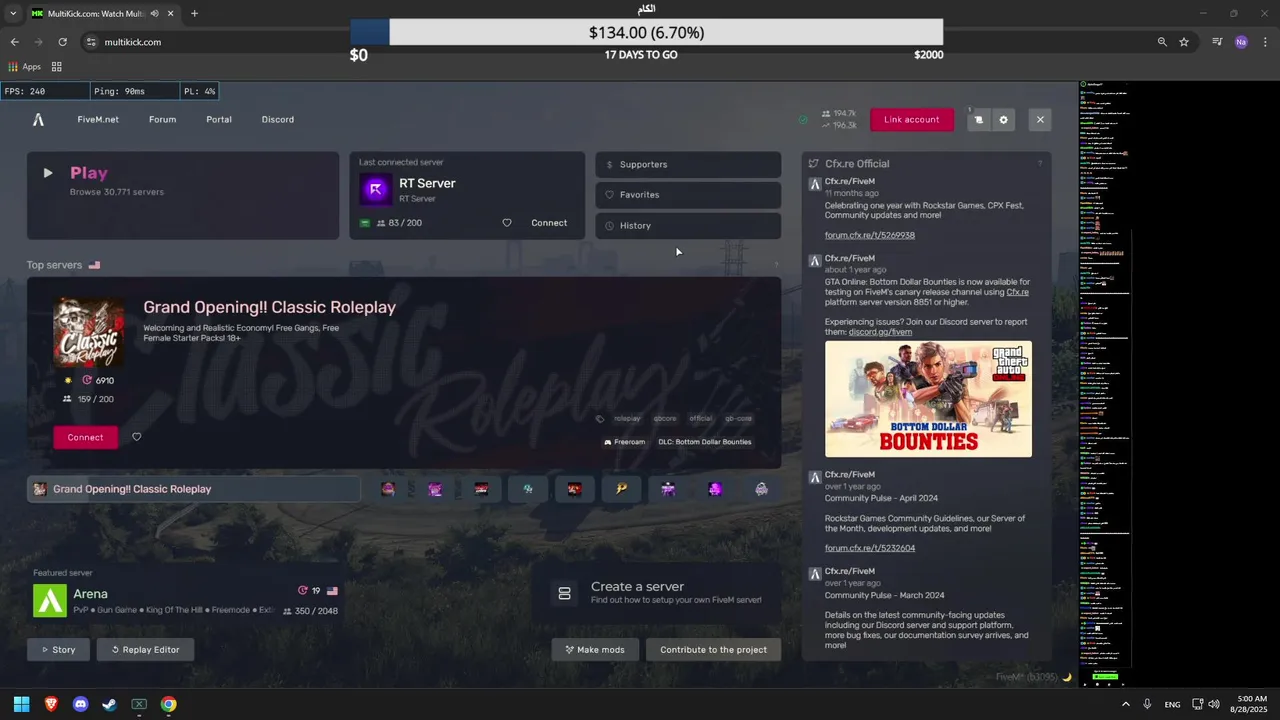This screenshot has height=720, width=1280.
Task: Click the Arena green logo icon
Action: tap(50, 600)
